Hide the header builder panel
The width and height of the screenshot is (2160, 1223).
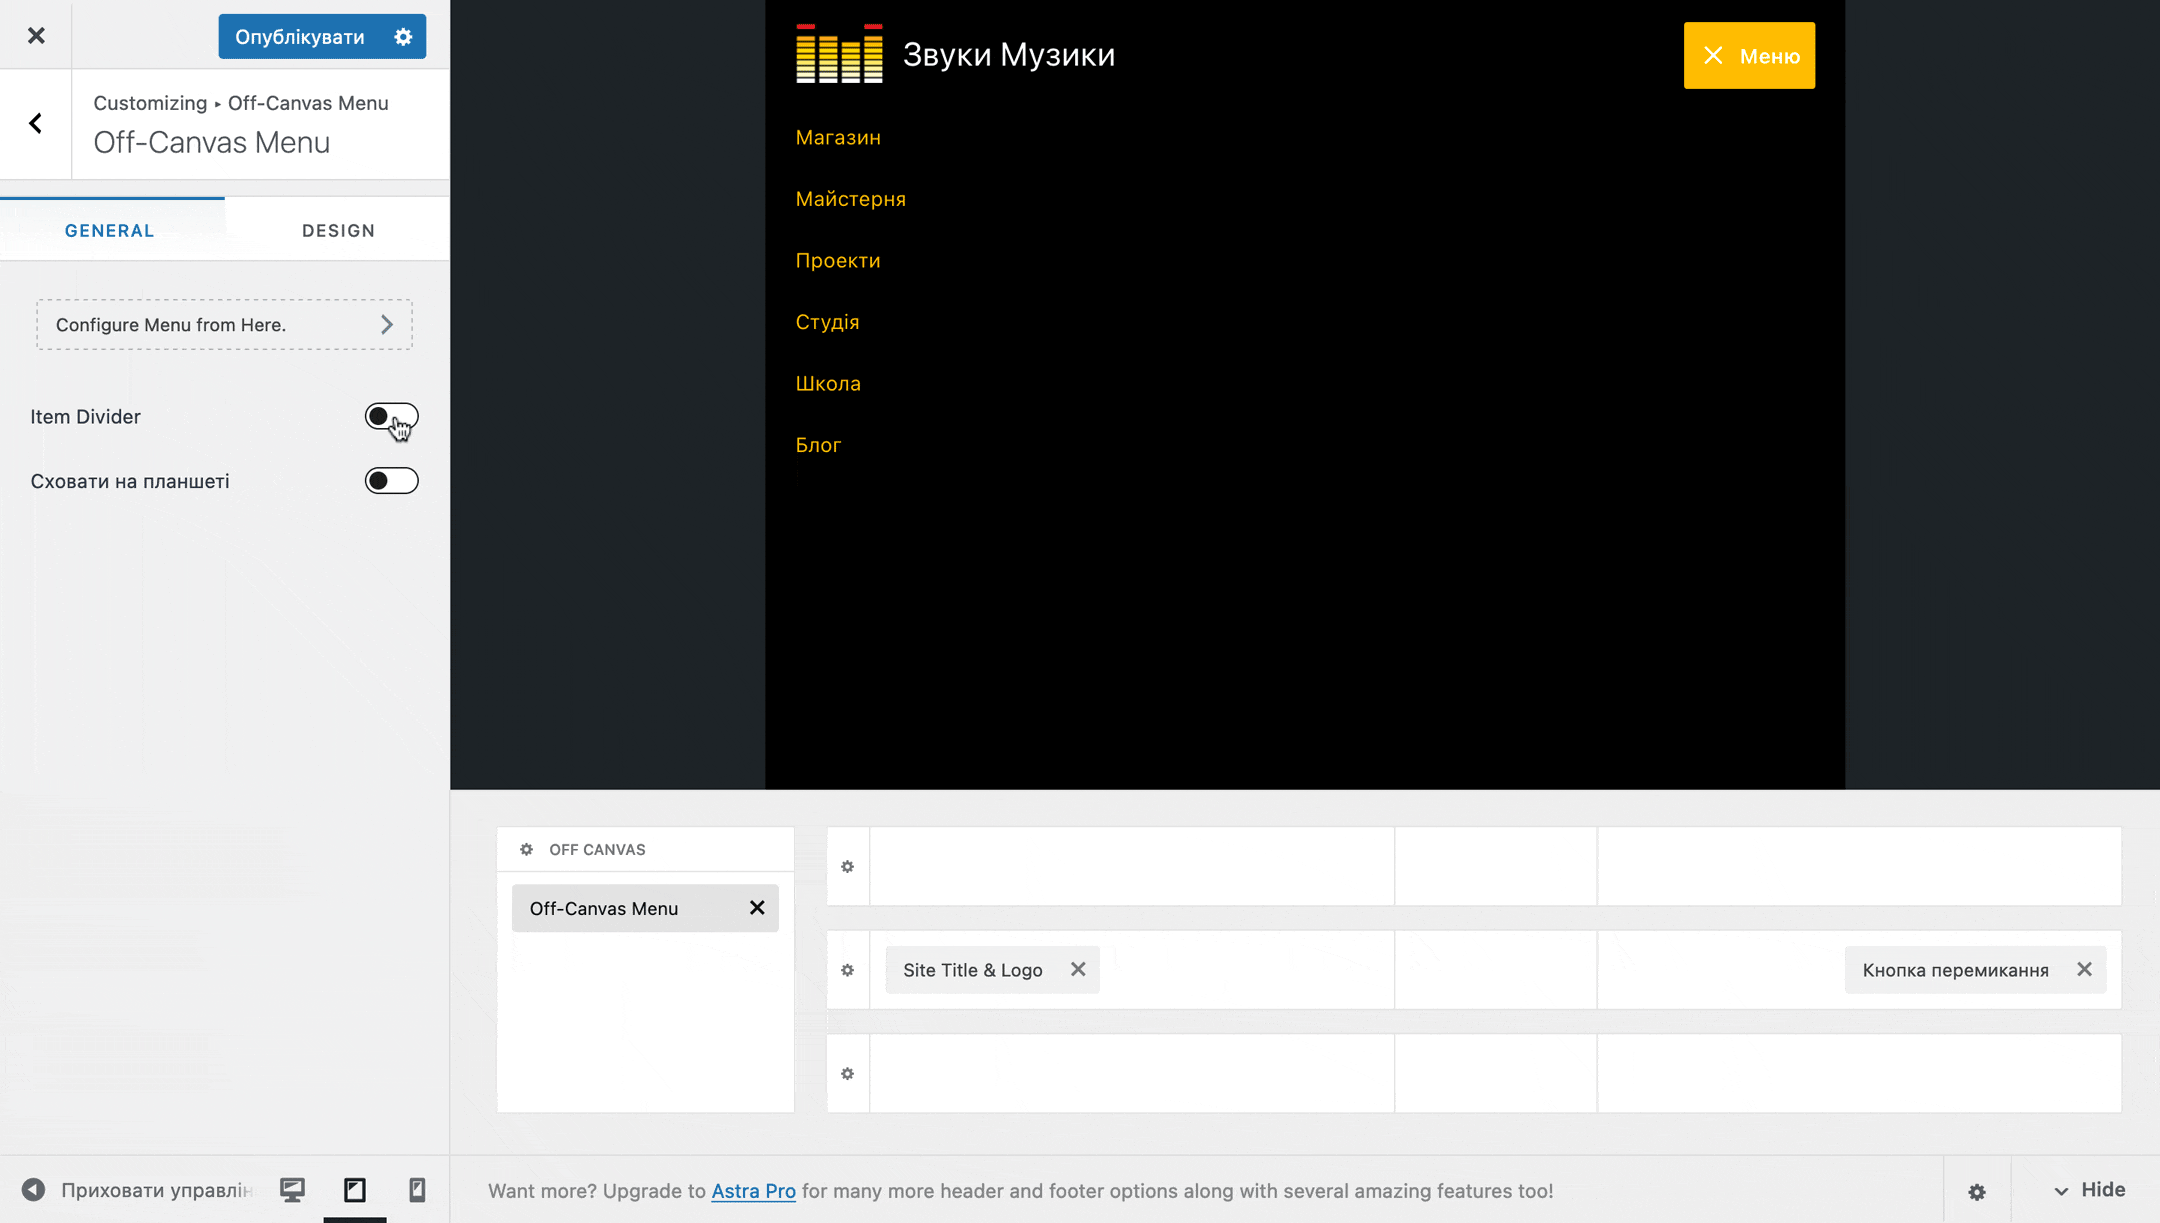click(x=2088, y=1190)
